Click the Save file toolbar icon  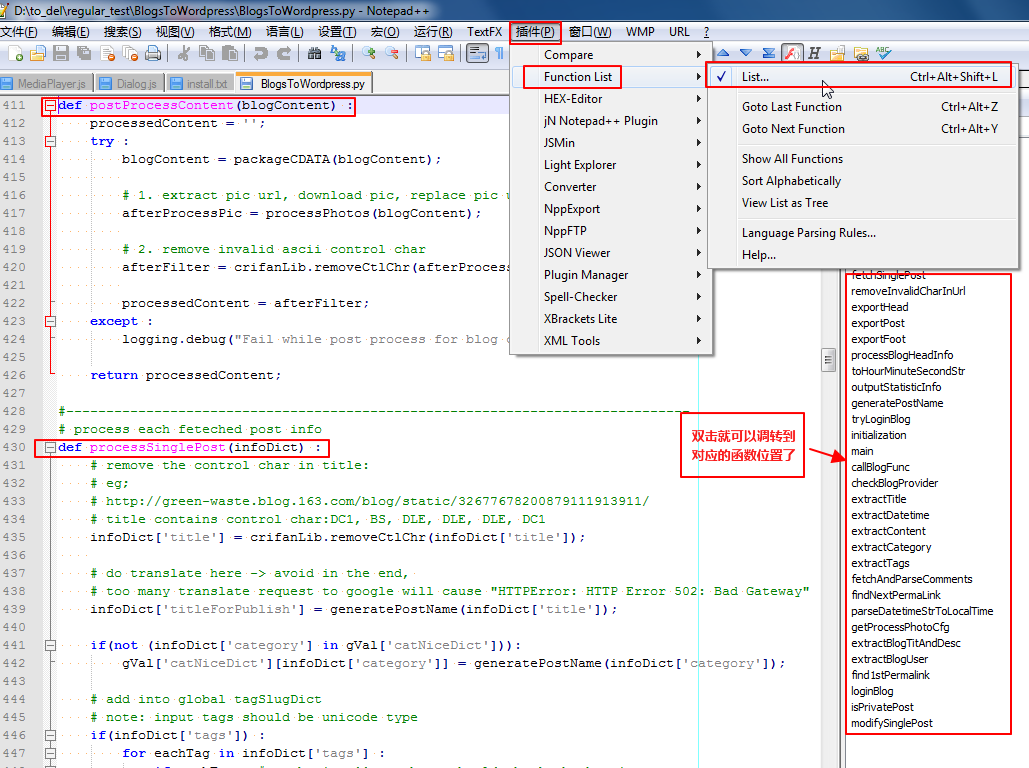[61, 54]
